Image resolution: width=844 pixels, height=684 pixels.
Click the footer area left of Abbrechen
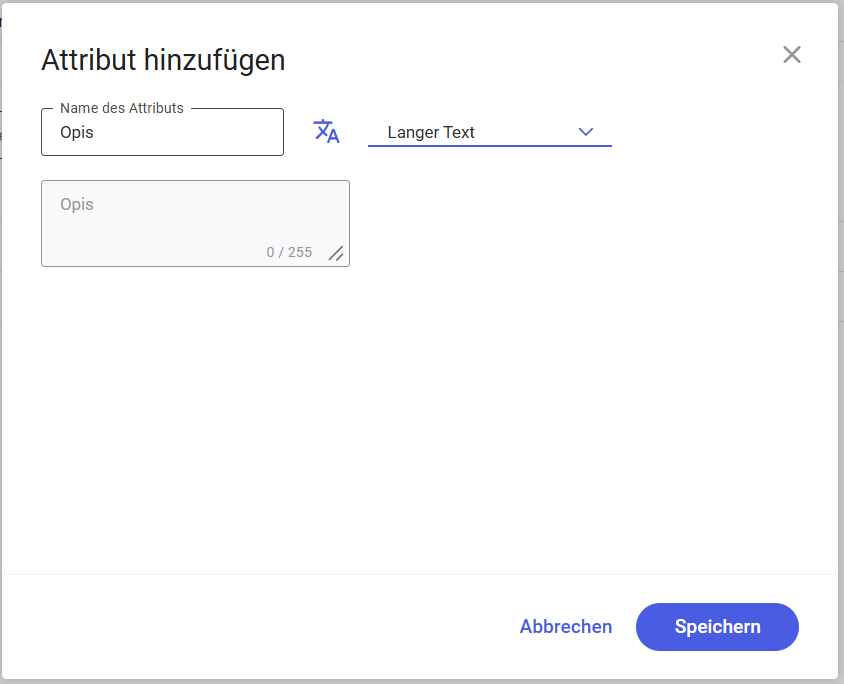258,627
